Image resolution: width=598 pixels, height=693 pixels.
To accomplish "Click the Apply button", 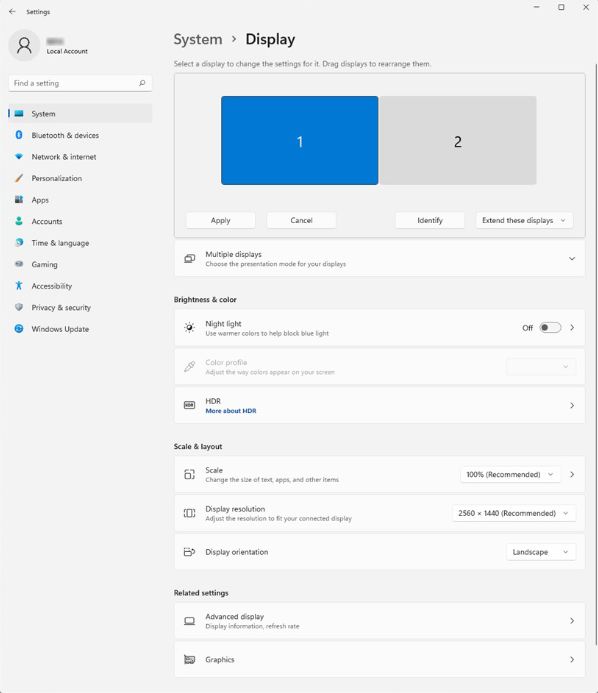I will point(221,220).
